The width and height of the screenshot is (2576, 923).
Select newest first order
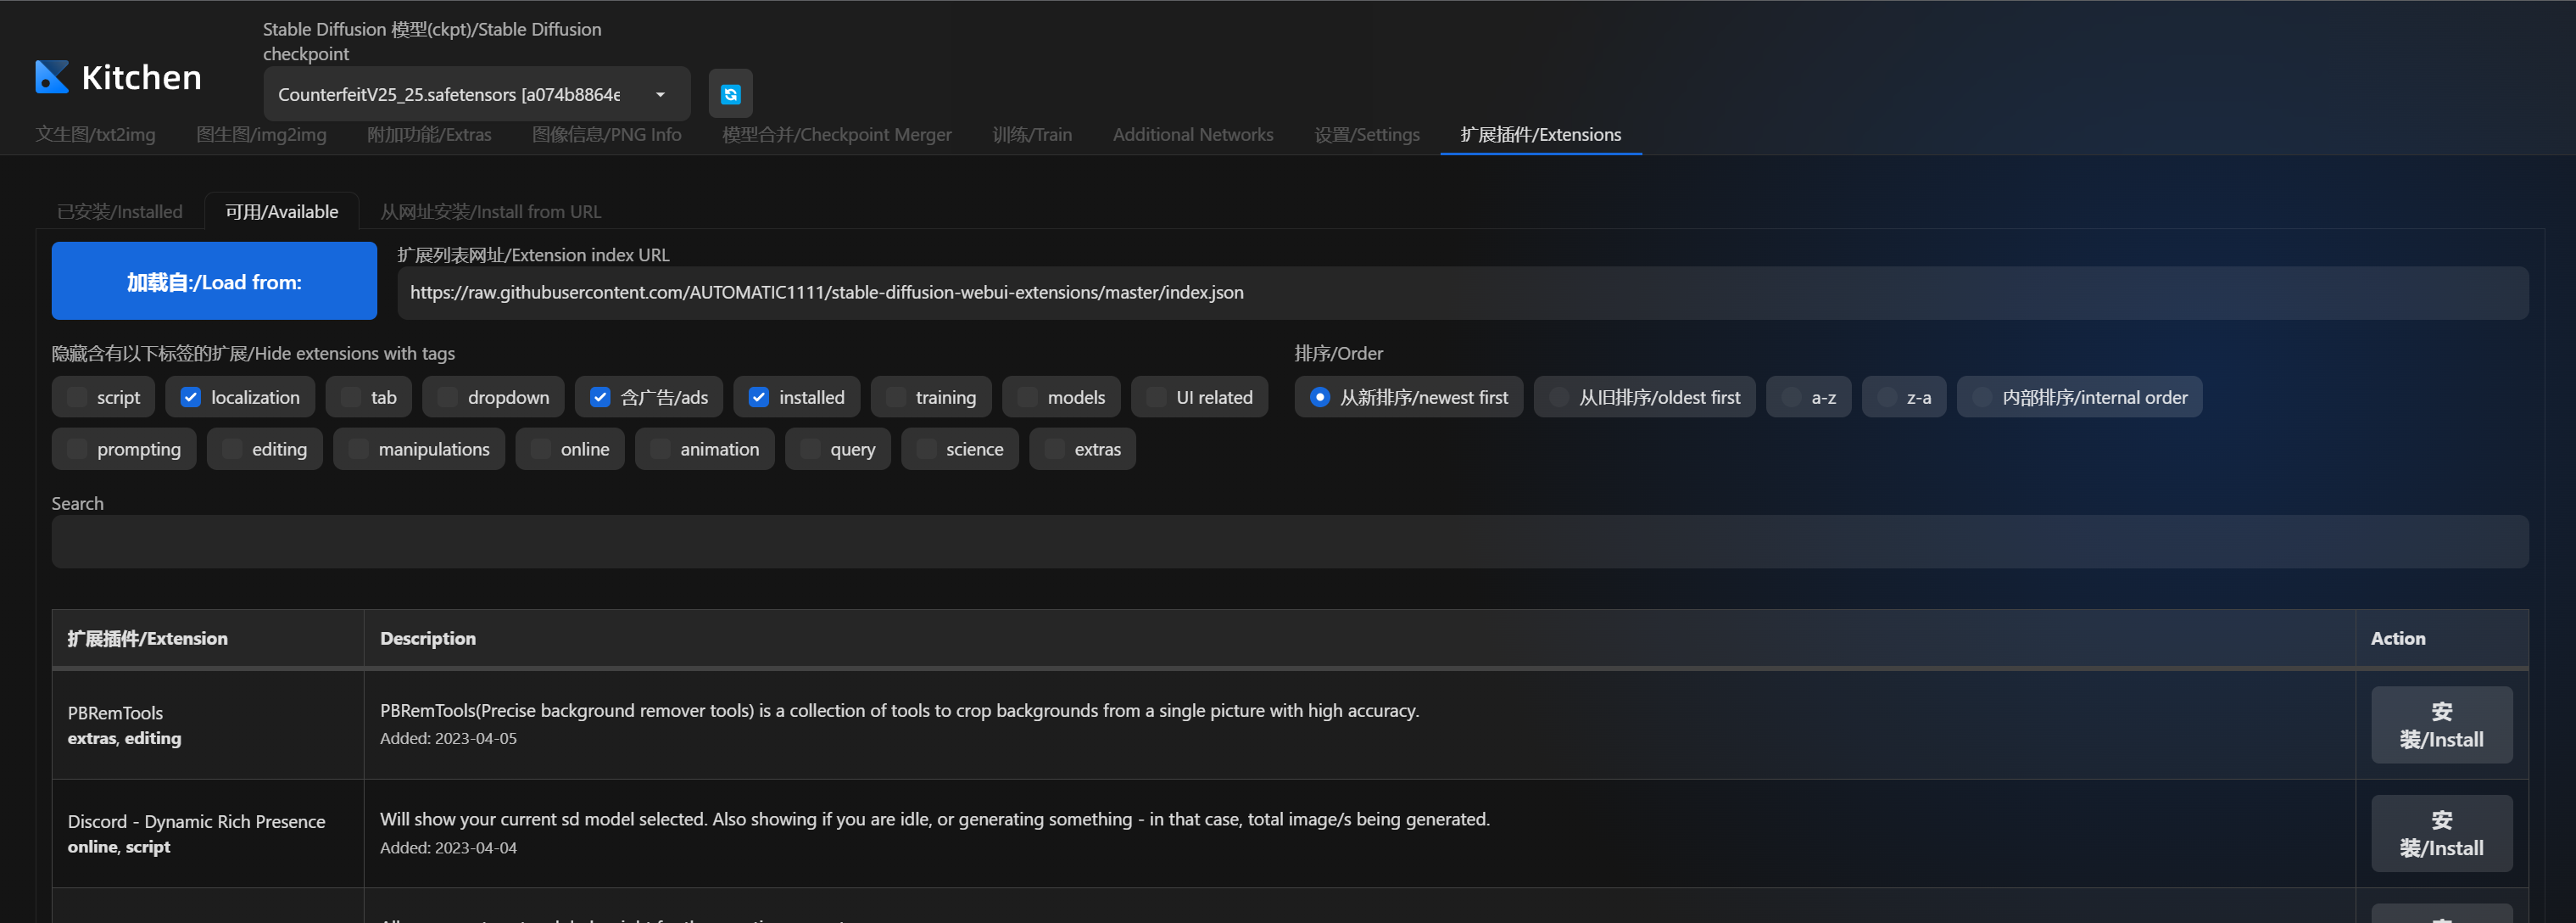click(x=1320, y=397)
